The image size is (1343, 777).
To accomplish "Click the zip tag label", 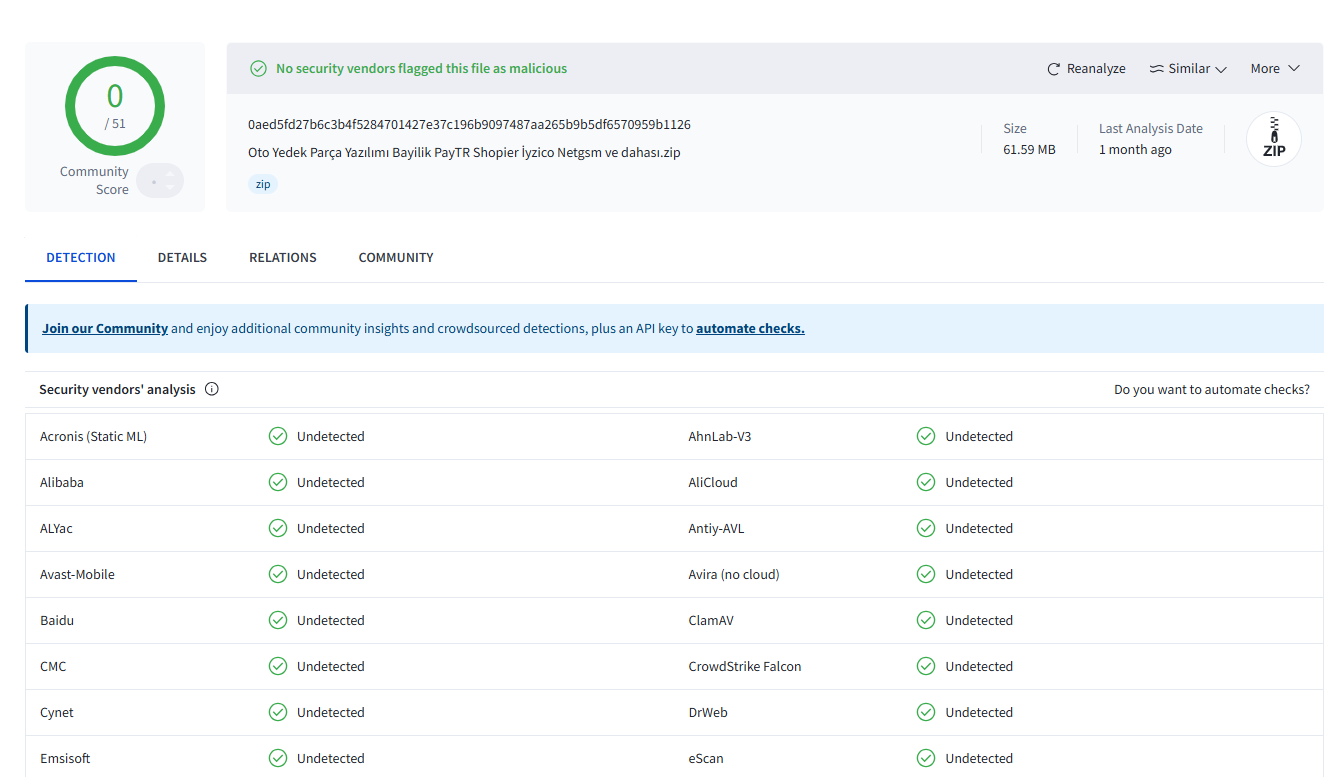I will (x=263, y=184).
